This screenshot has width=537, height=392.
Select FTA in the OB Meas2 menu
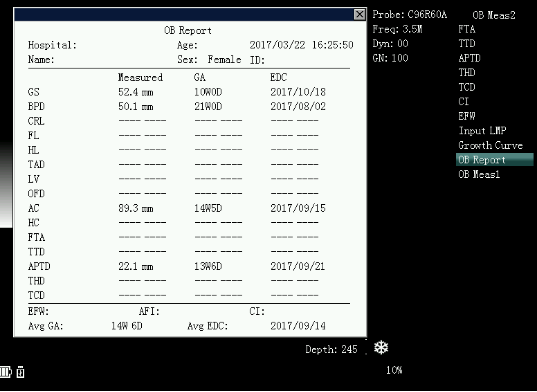click(x=467, y=29)
